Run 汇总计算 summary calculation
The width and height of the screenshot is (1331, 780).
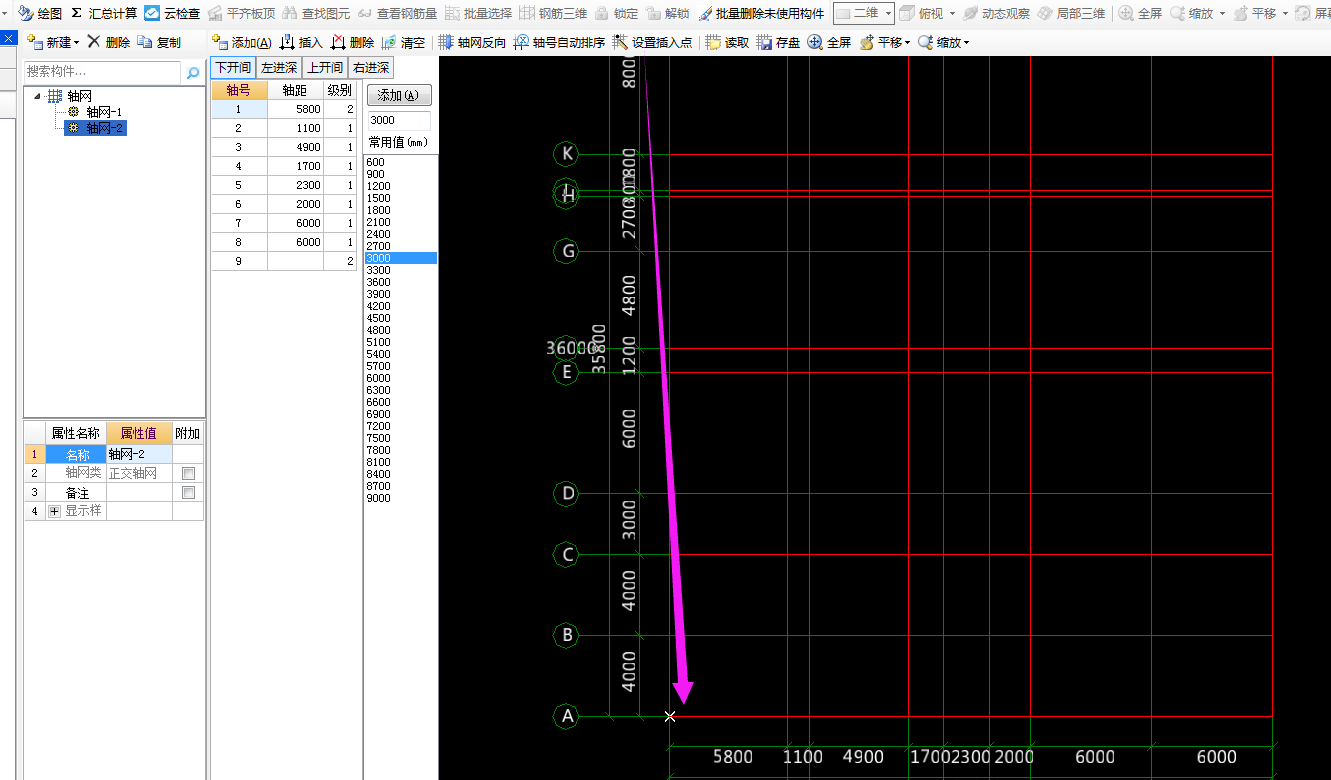pyautogui.click(x=104, y=14)
